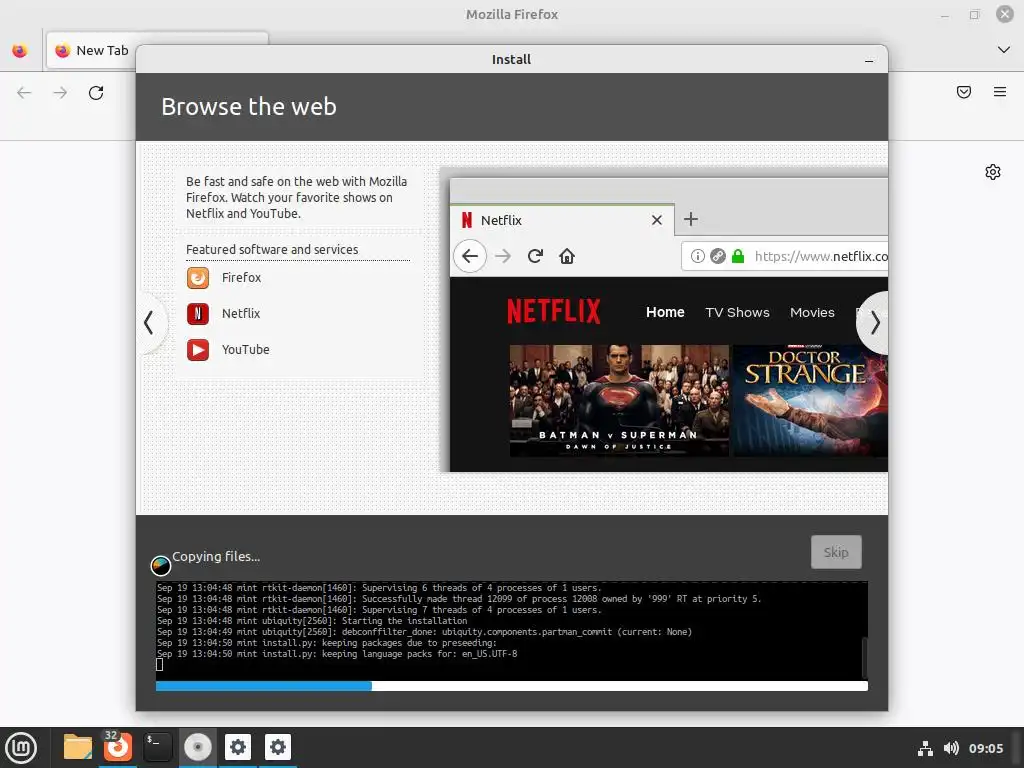This screenshot has width=1024, height=768.
Task: Click the installer log terminal scrollbar
Action: [864, 658]
